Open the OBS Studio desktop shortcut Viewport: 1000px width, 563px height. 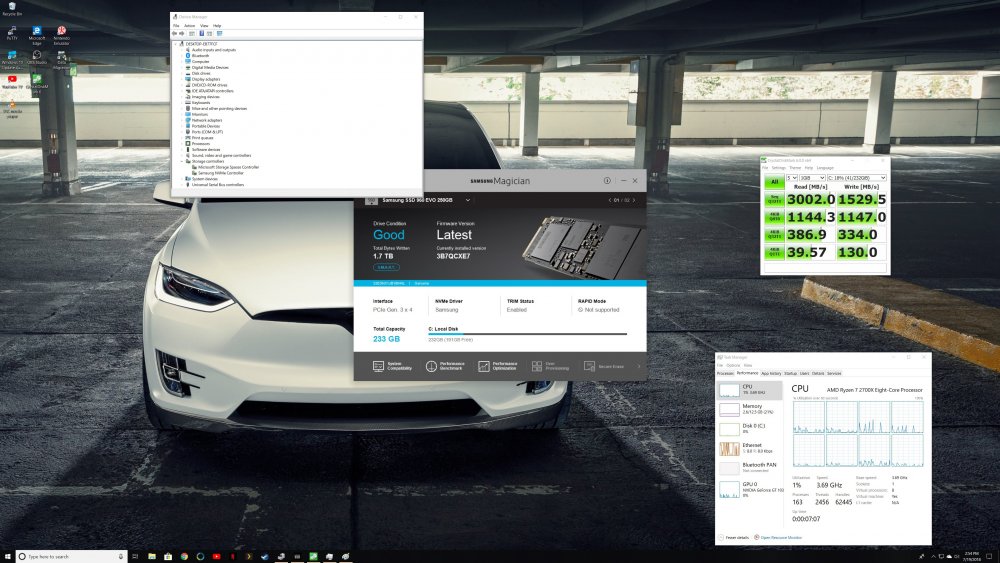(x=36, y=57)
